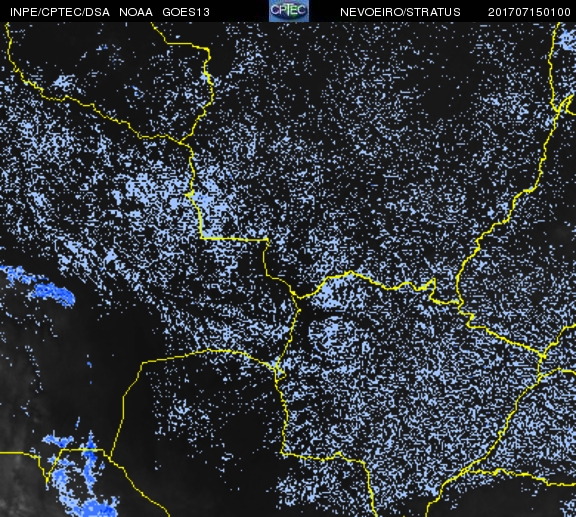Screen dimensions: 576x517
Task: Click the yellow border's top-left corner start
Action: 7,25
